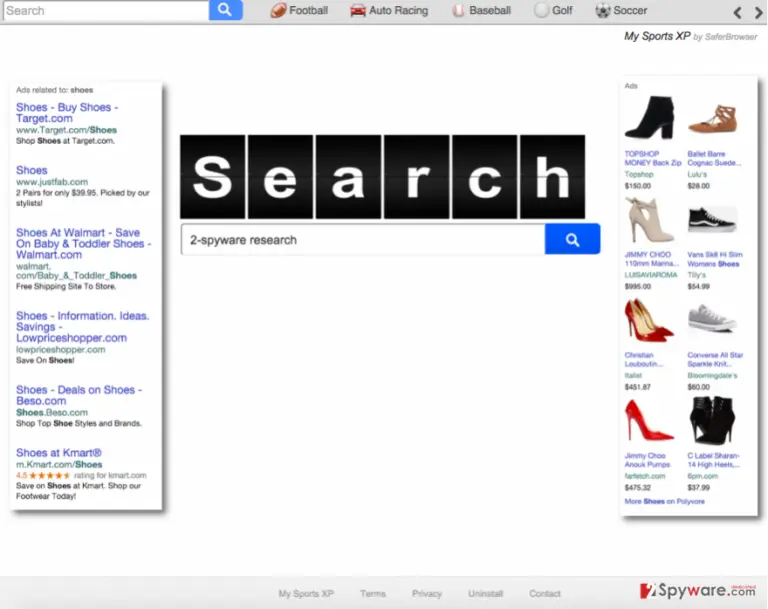Click Ballet Barre Cognac Suede flat thumbnail
The image size is (768, 609).
coord(713,119)
